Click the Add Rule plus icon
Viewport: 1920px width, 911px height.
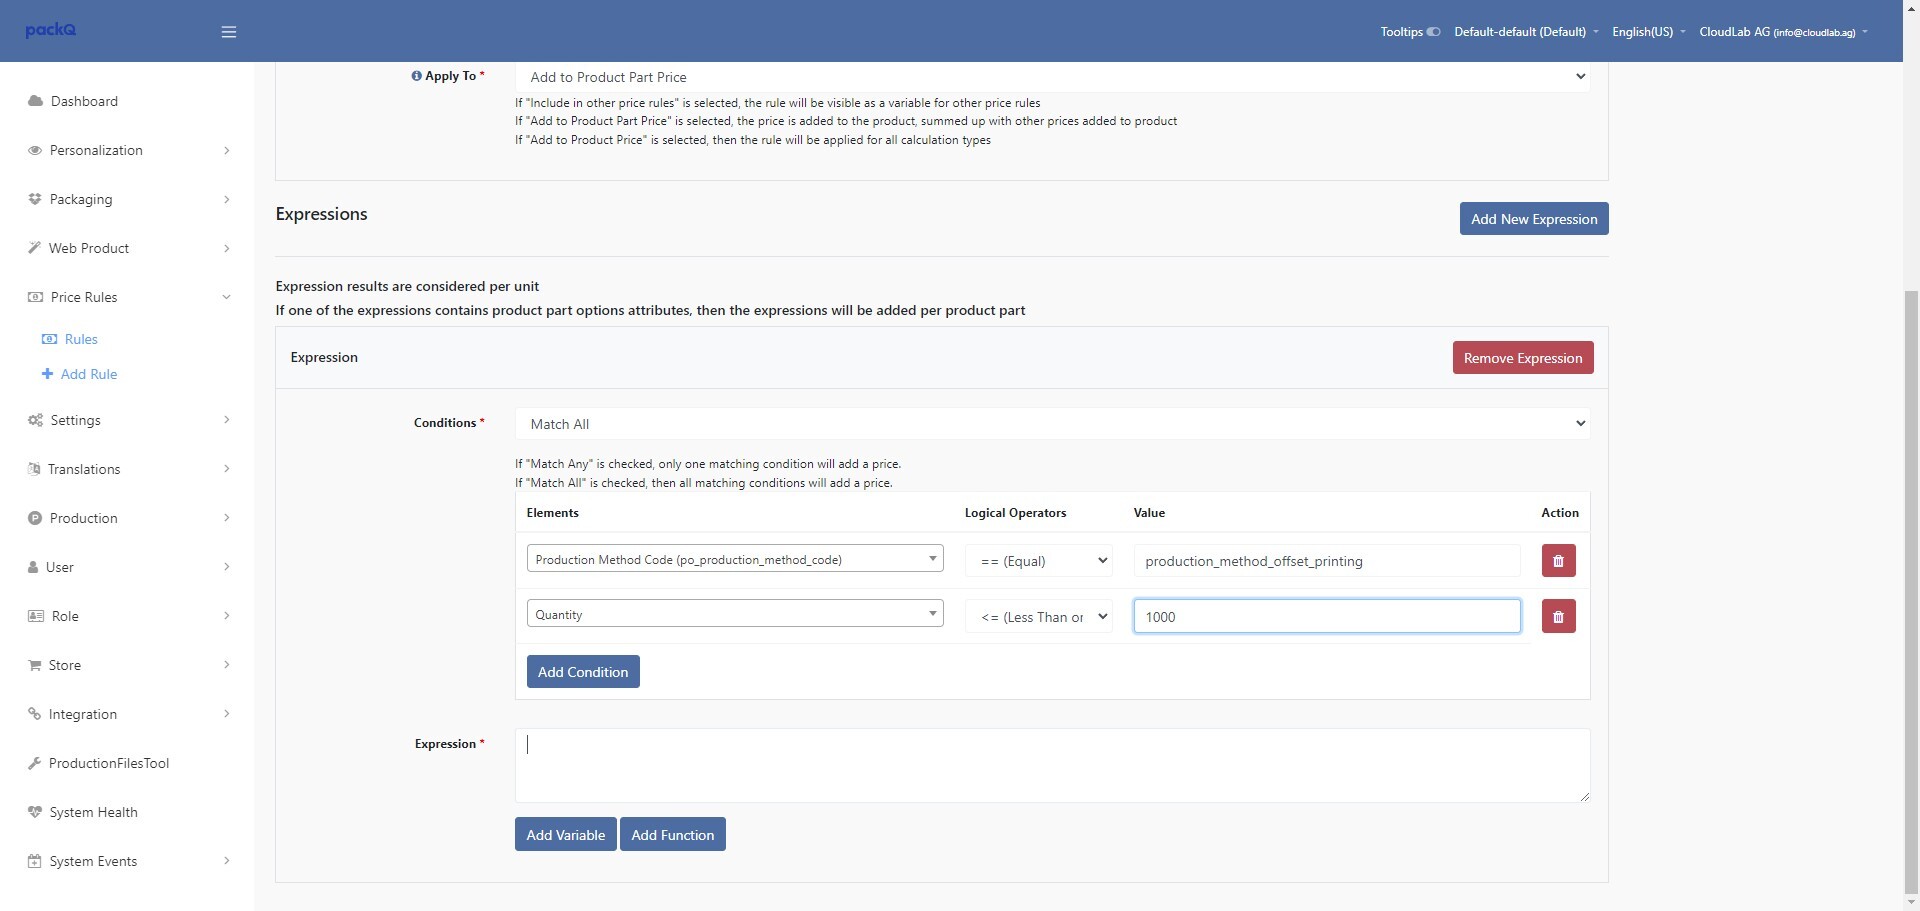point(47,374)
